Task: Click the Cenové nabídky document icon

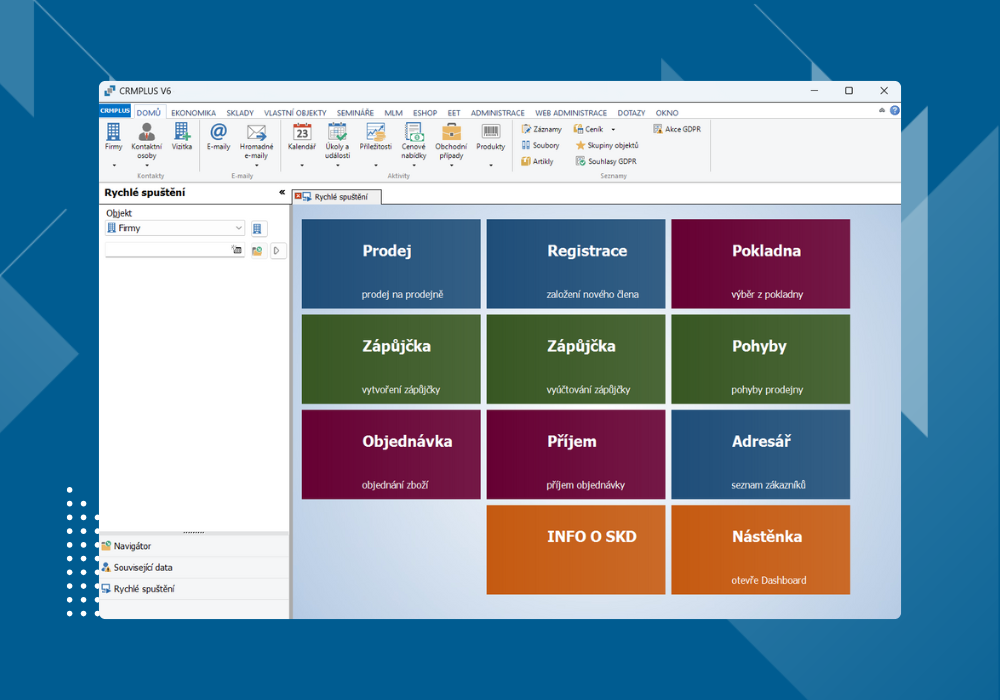Action: pos(414,132)
